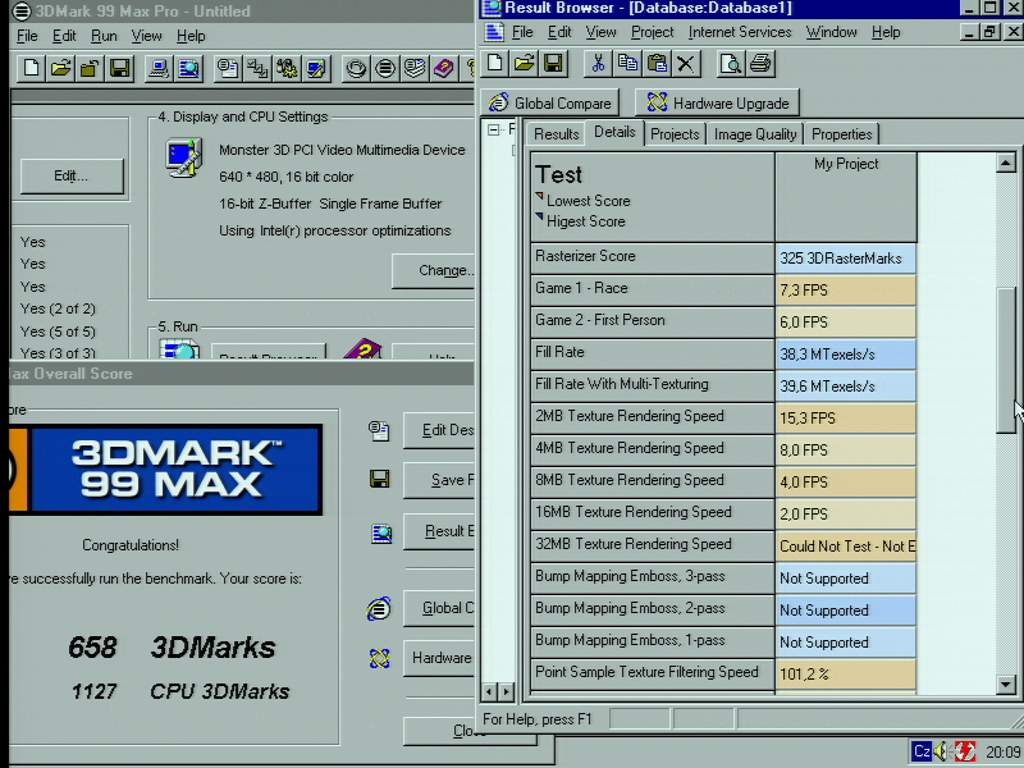Click the Copy icon in Result Browser toolbar
Image resolution: width=1024 pixels, height=768 pixels.
click(x=628, y=63)
